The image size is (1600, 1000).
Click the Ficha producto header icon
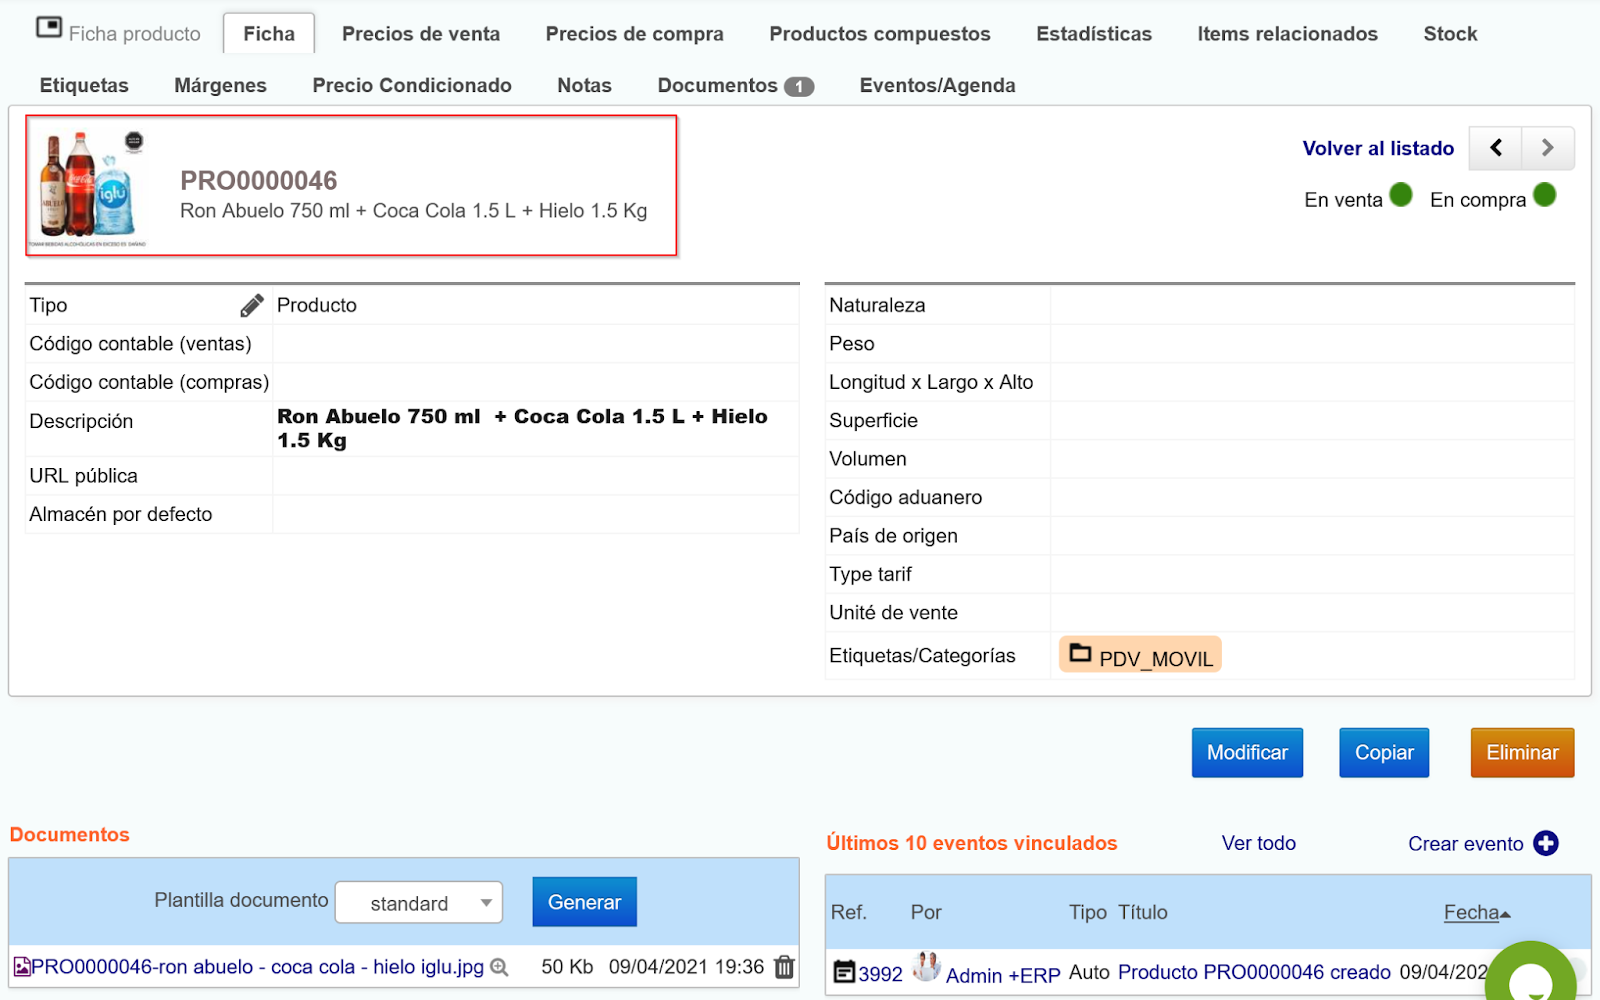(x=49, y=28)
